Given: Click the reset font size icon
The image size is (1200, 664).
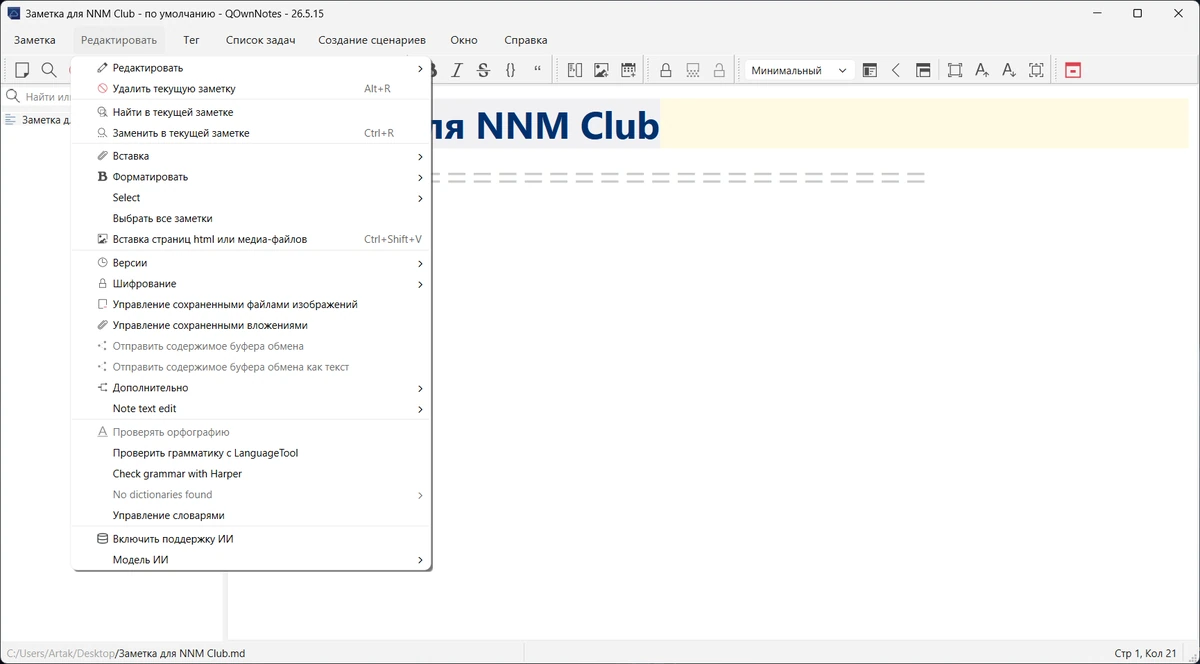Looking at the screenshot, I should pos(1036,70).
